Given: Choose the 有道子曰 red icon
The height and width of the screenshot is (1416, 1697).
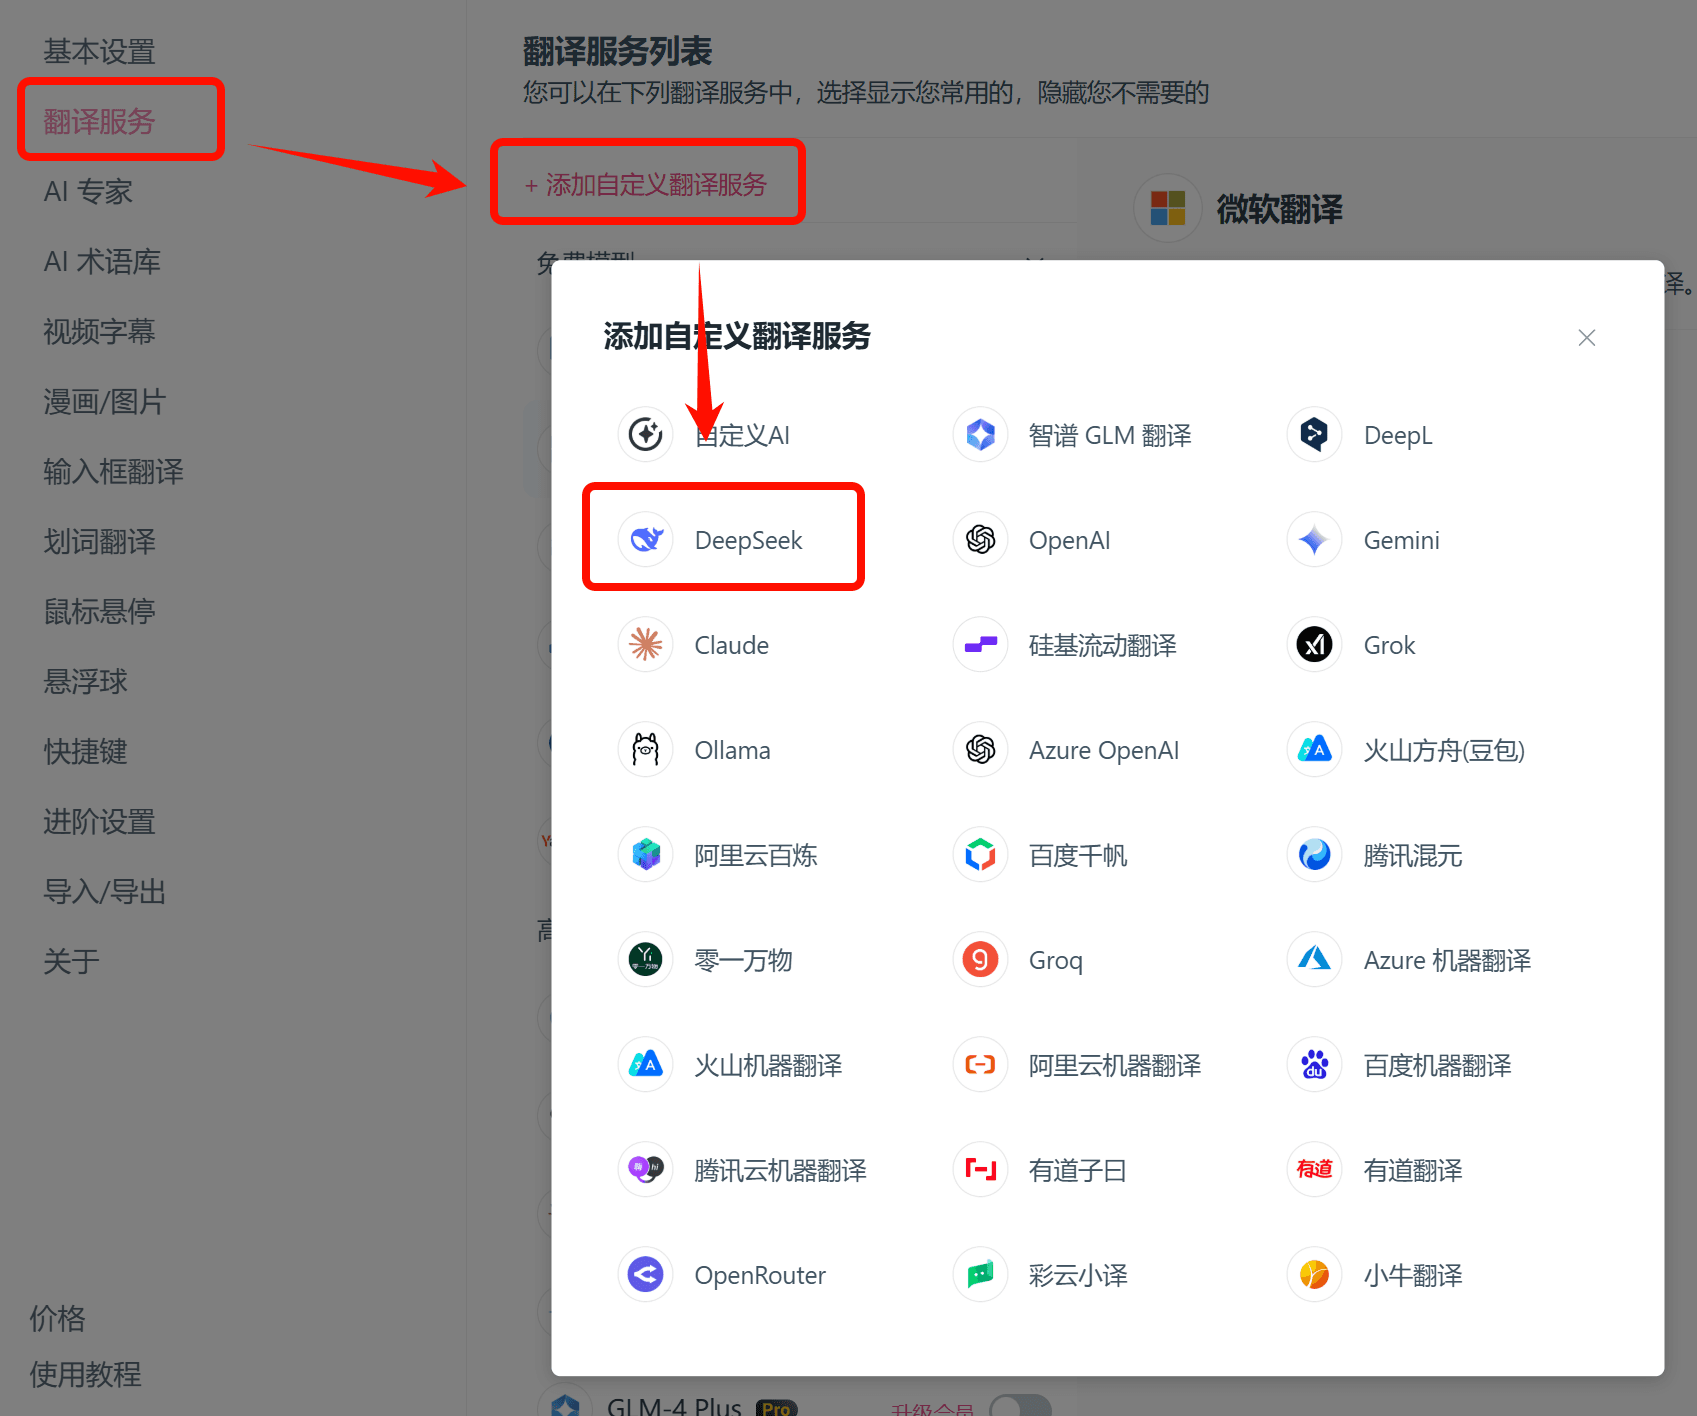Looking at the screenshot, I should click(980, 1170).
